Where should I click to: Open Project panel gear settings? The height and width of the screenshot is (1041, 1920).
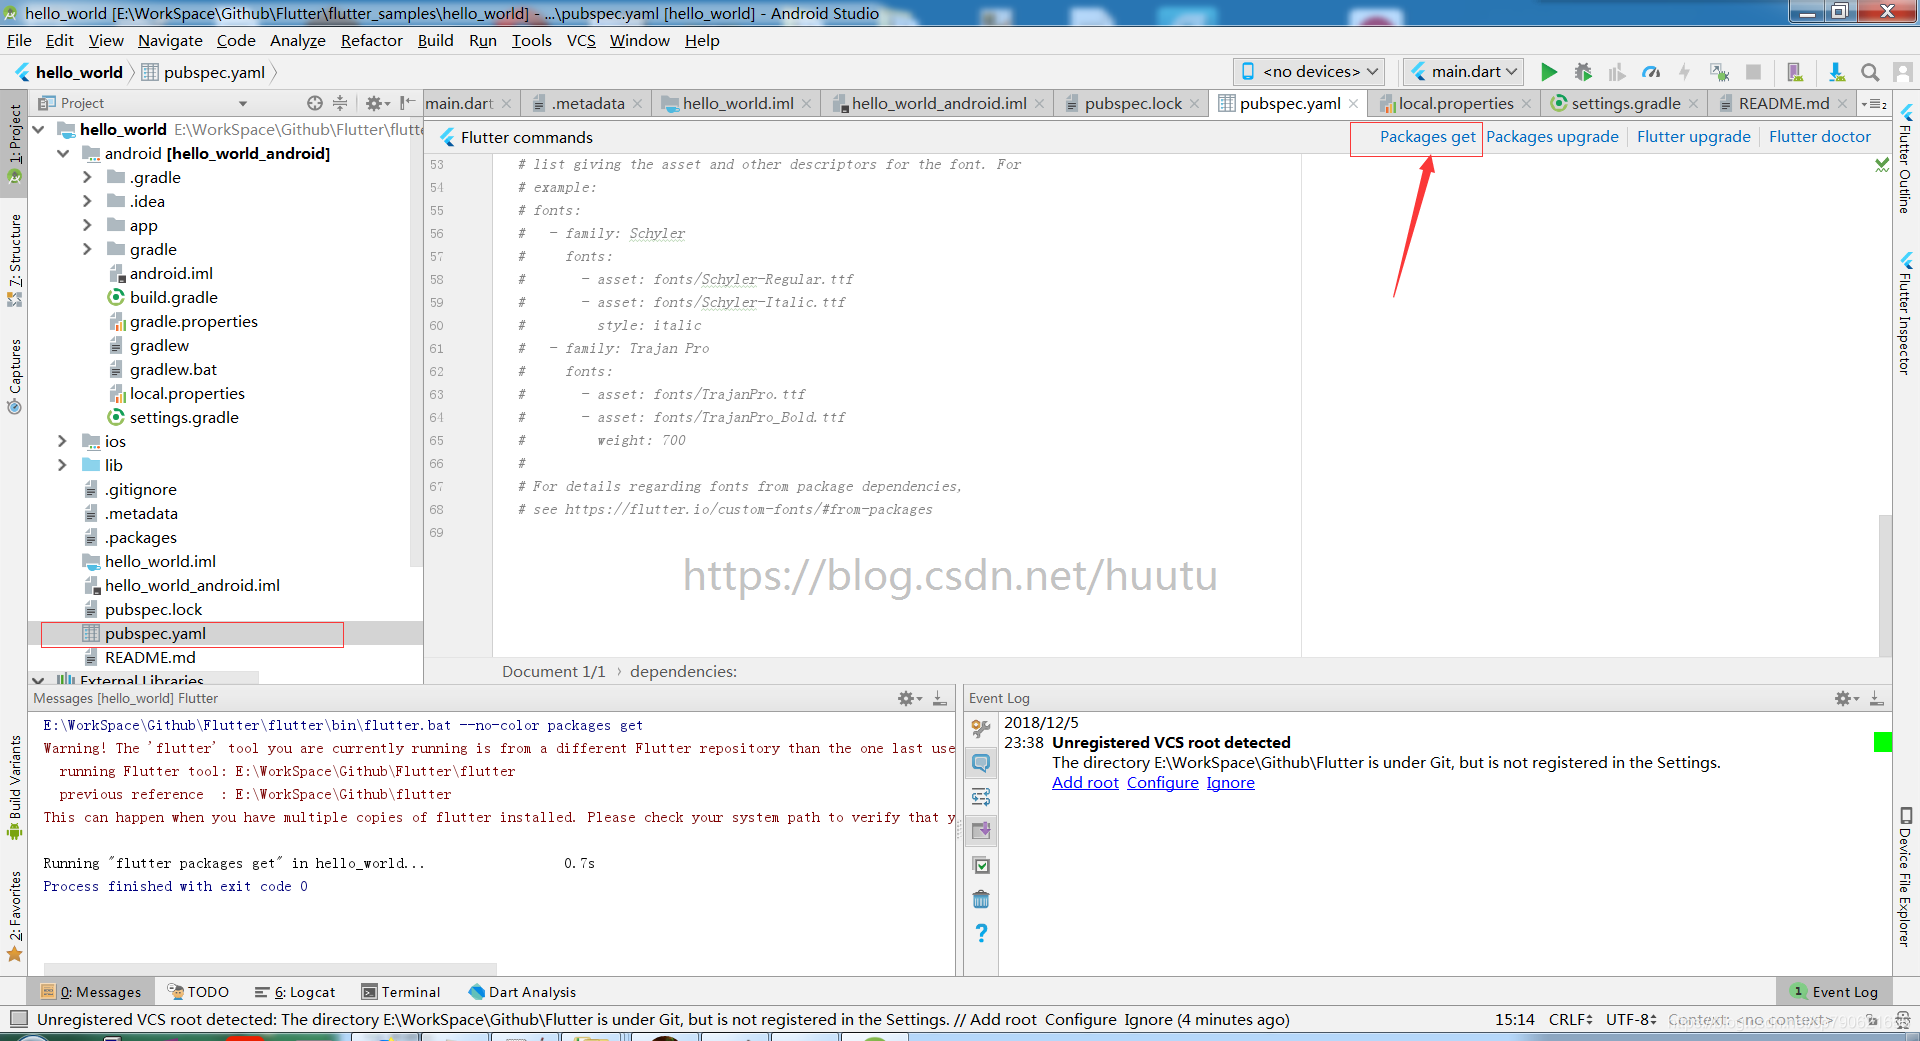coord(376,103)
